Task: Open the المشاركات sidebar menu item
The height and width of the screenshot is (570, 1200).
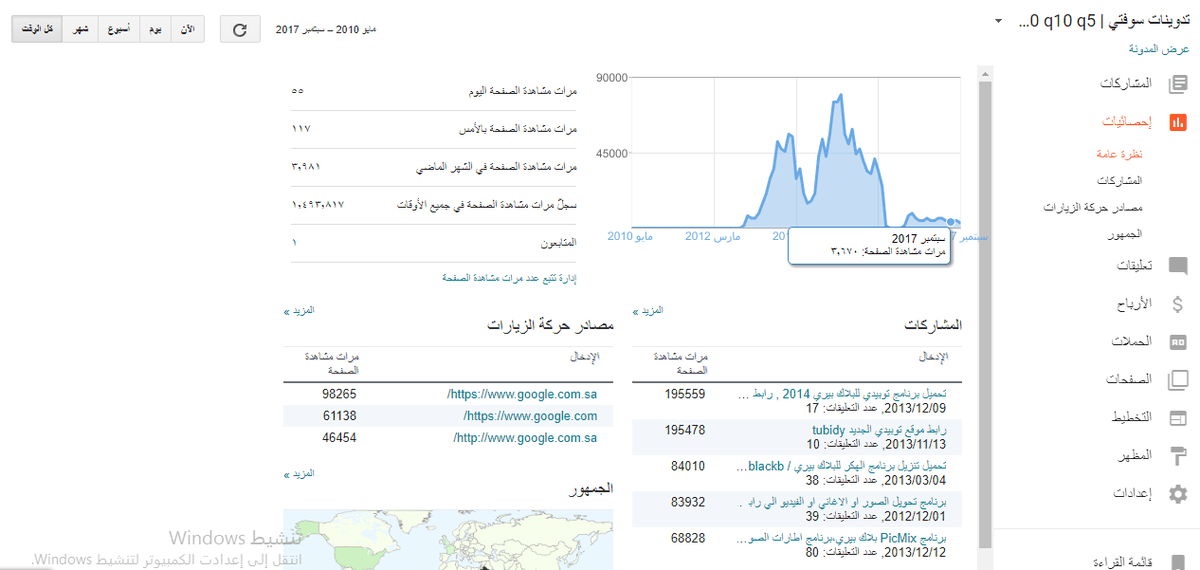Action: (x=1126, y=83)
